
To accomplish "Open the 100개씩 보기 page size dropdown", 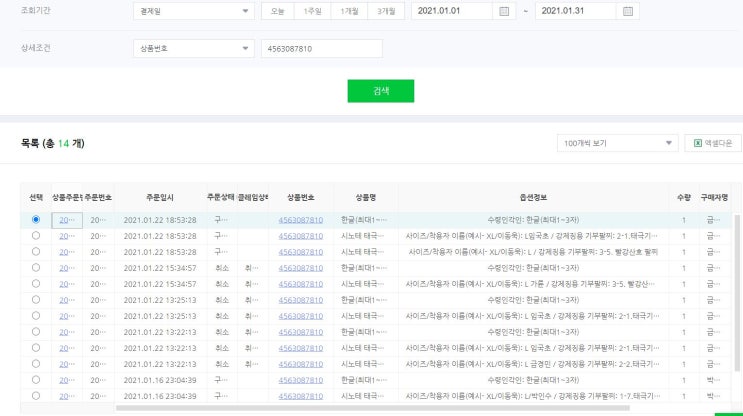I will point(617,143).
